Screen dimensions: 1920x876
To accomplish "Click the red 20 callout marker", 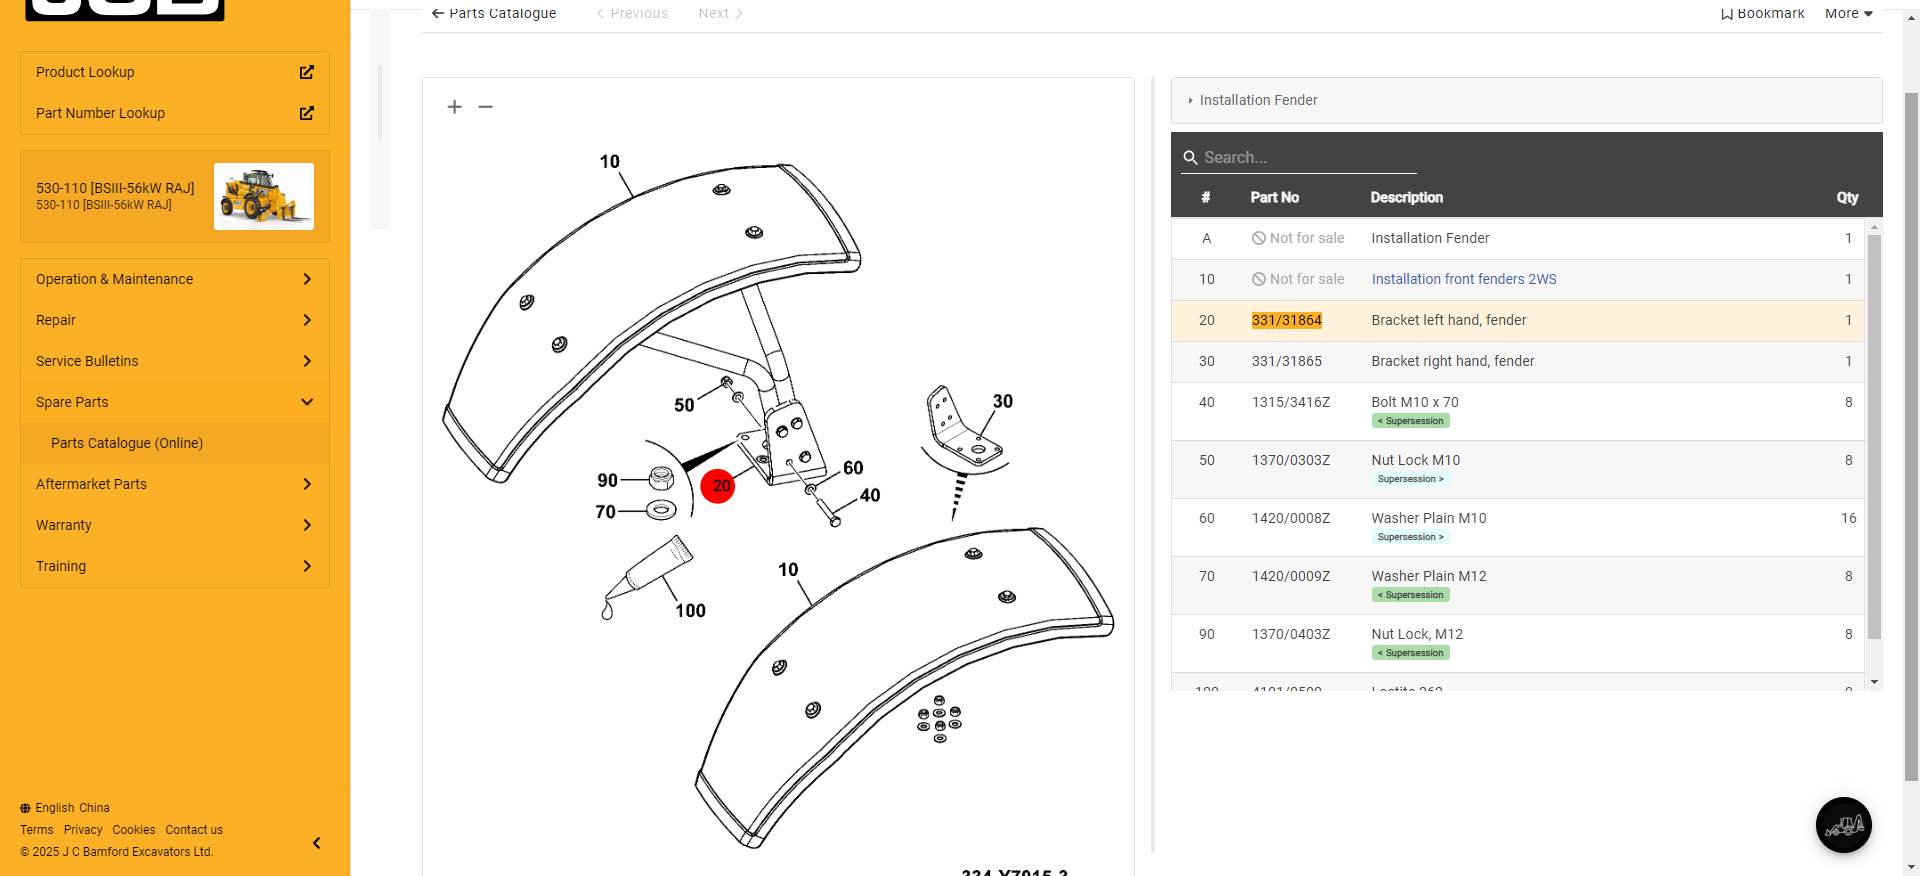I will click(x=718, y=486).
